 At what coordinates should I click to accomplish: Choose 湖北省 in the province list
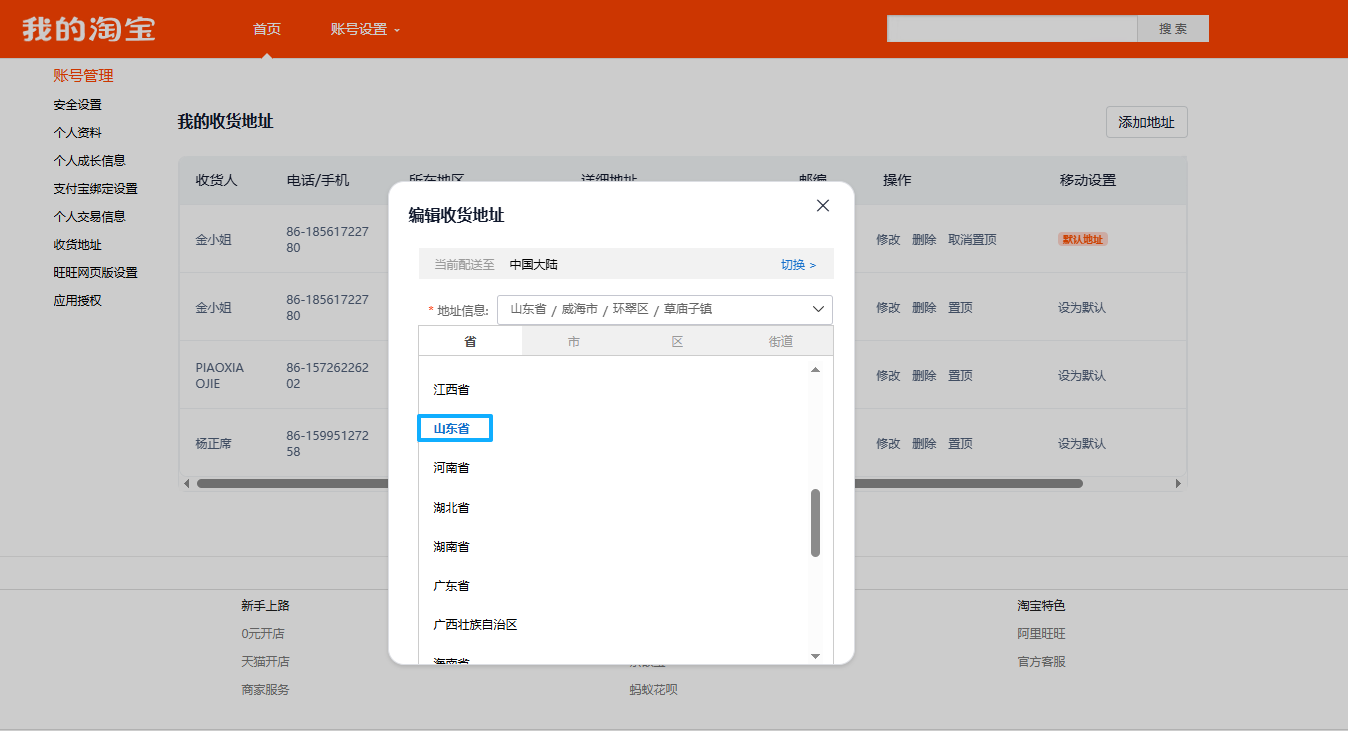pyautogui.click(x=451, y=507)
